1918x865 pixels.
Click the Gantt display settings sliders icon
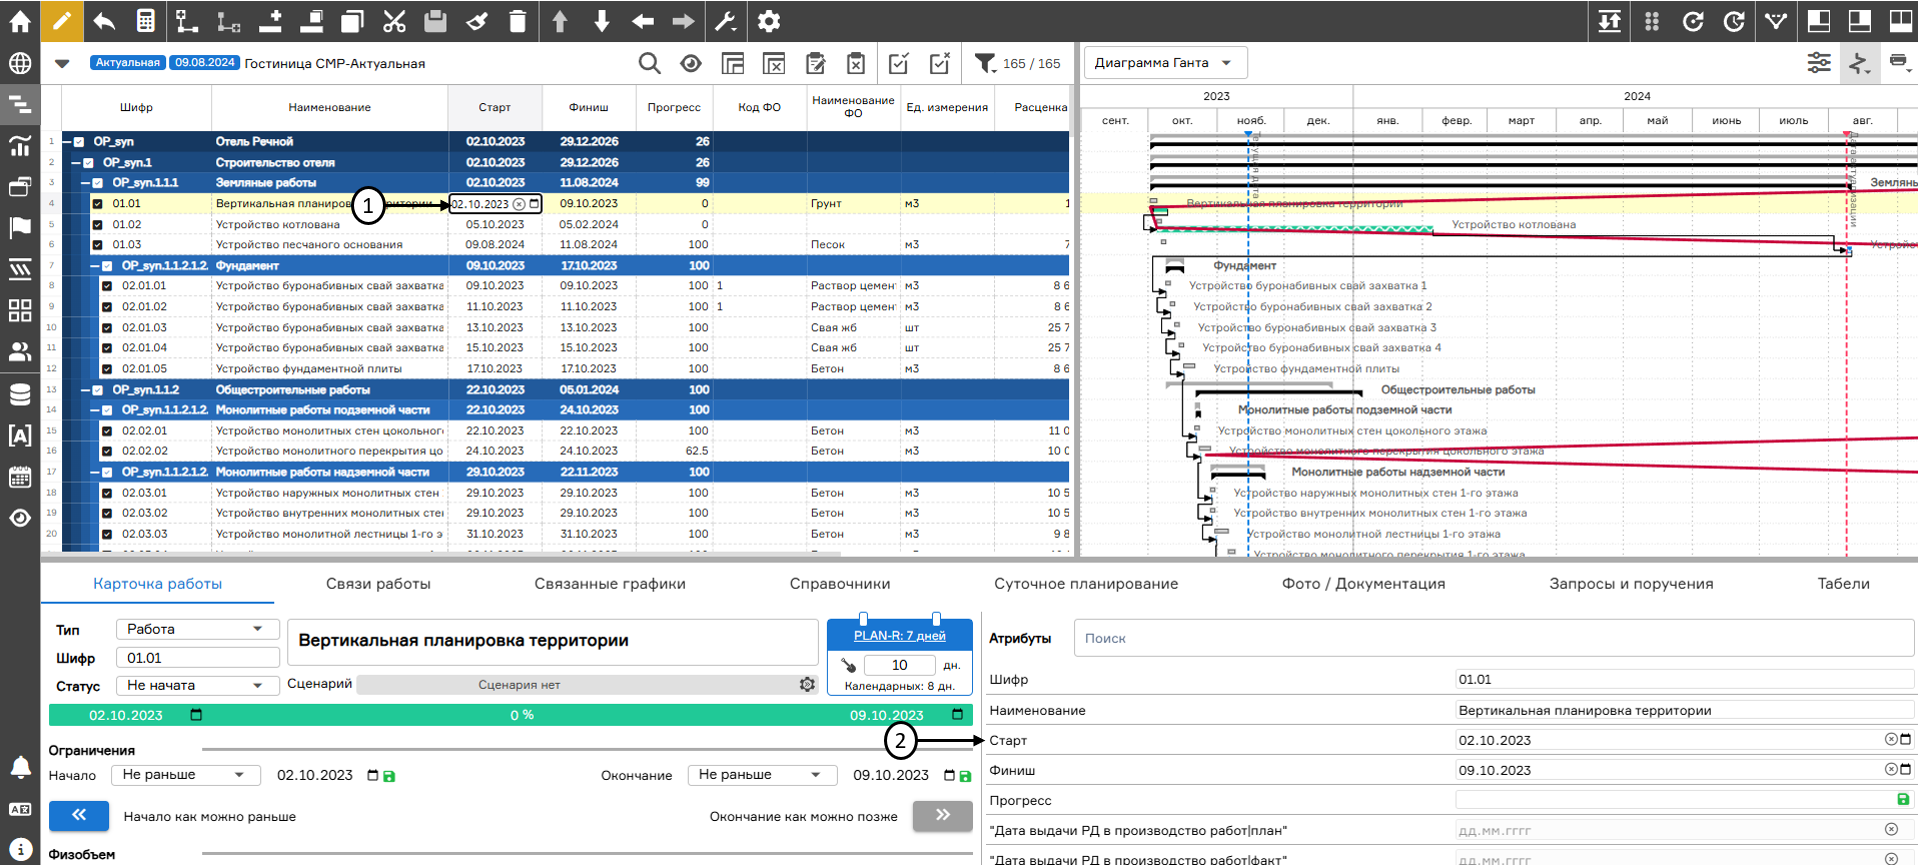click(1819, 63)
